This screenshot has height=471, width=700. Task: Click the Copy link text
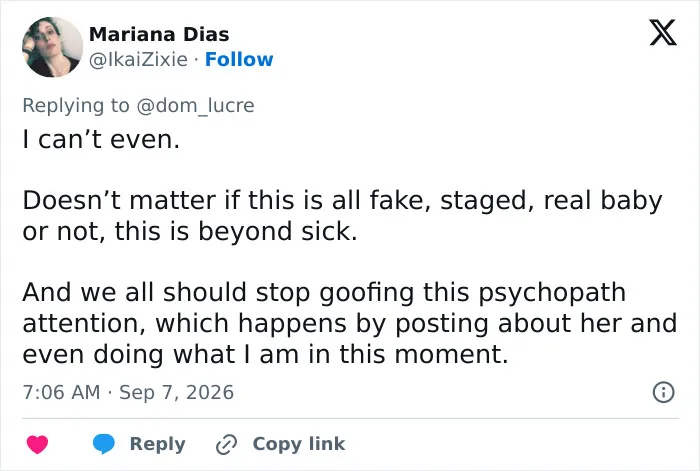click(x=299, y=444)
